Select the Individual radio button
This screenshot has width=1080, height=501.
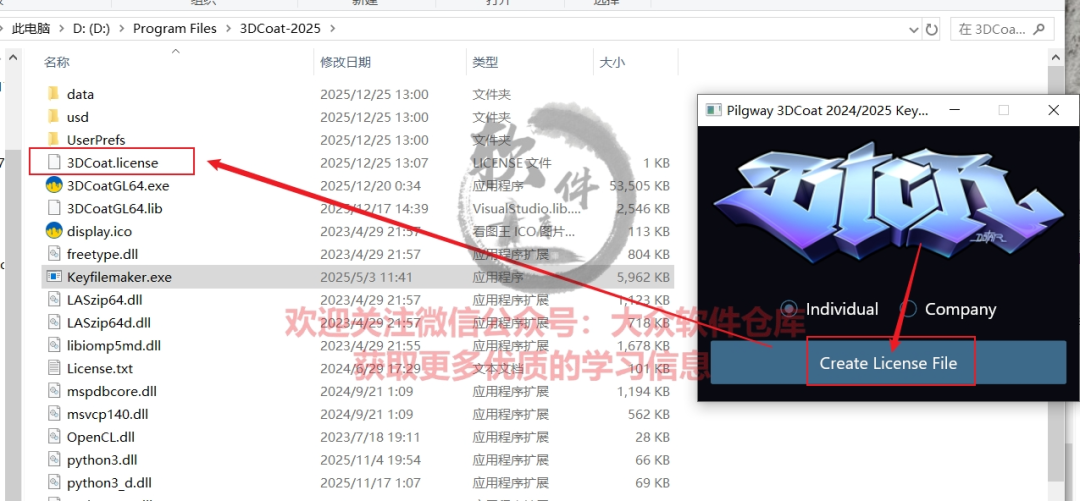790,309
